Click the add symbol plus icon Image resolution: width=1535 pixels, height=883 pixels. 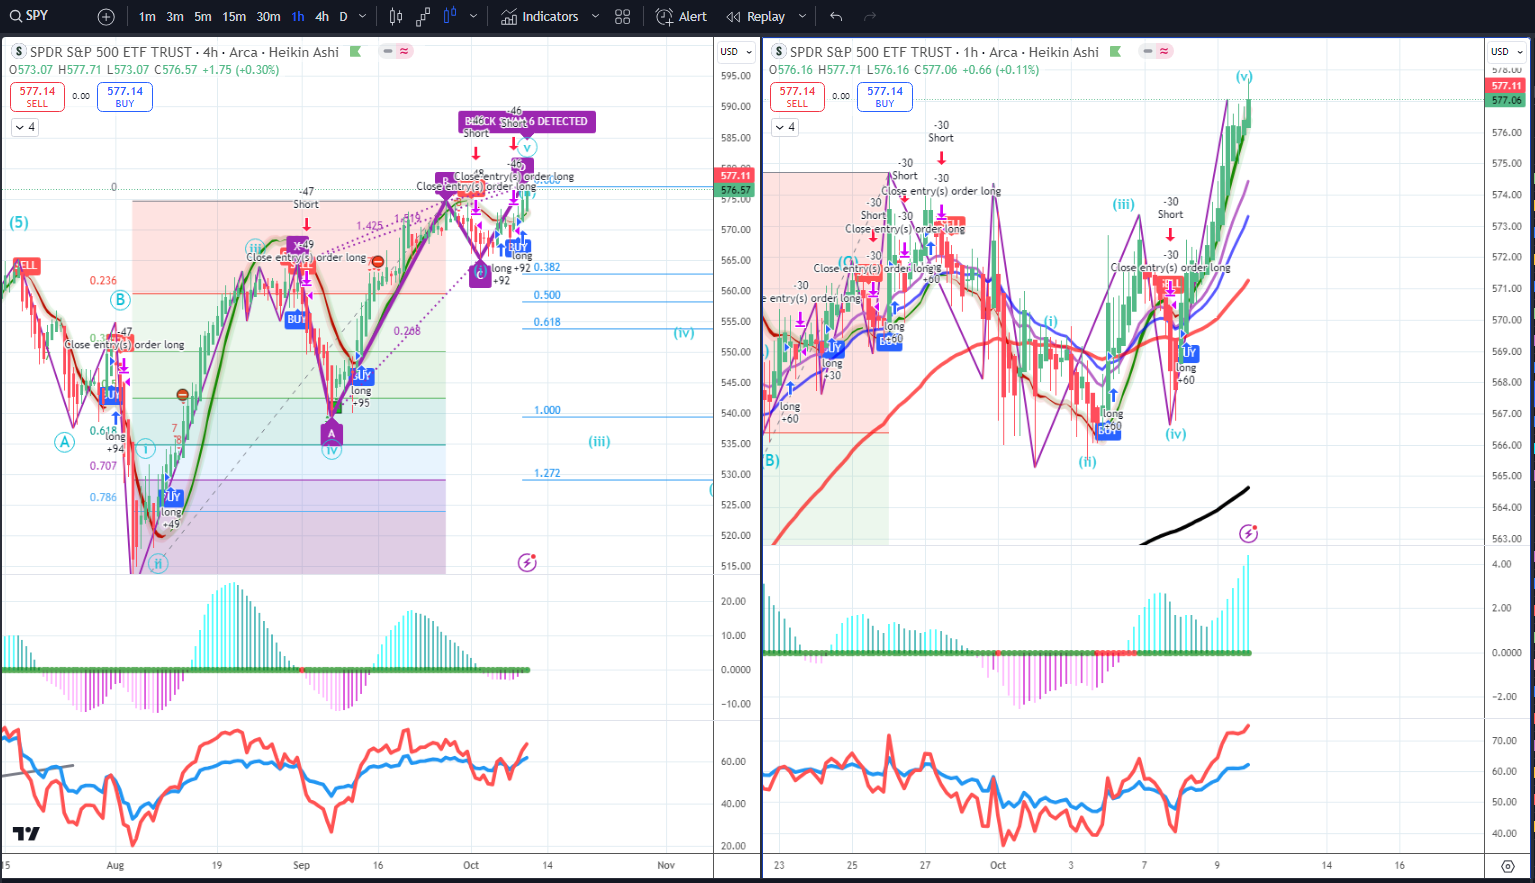click(106, 17)
